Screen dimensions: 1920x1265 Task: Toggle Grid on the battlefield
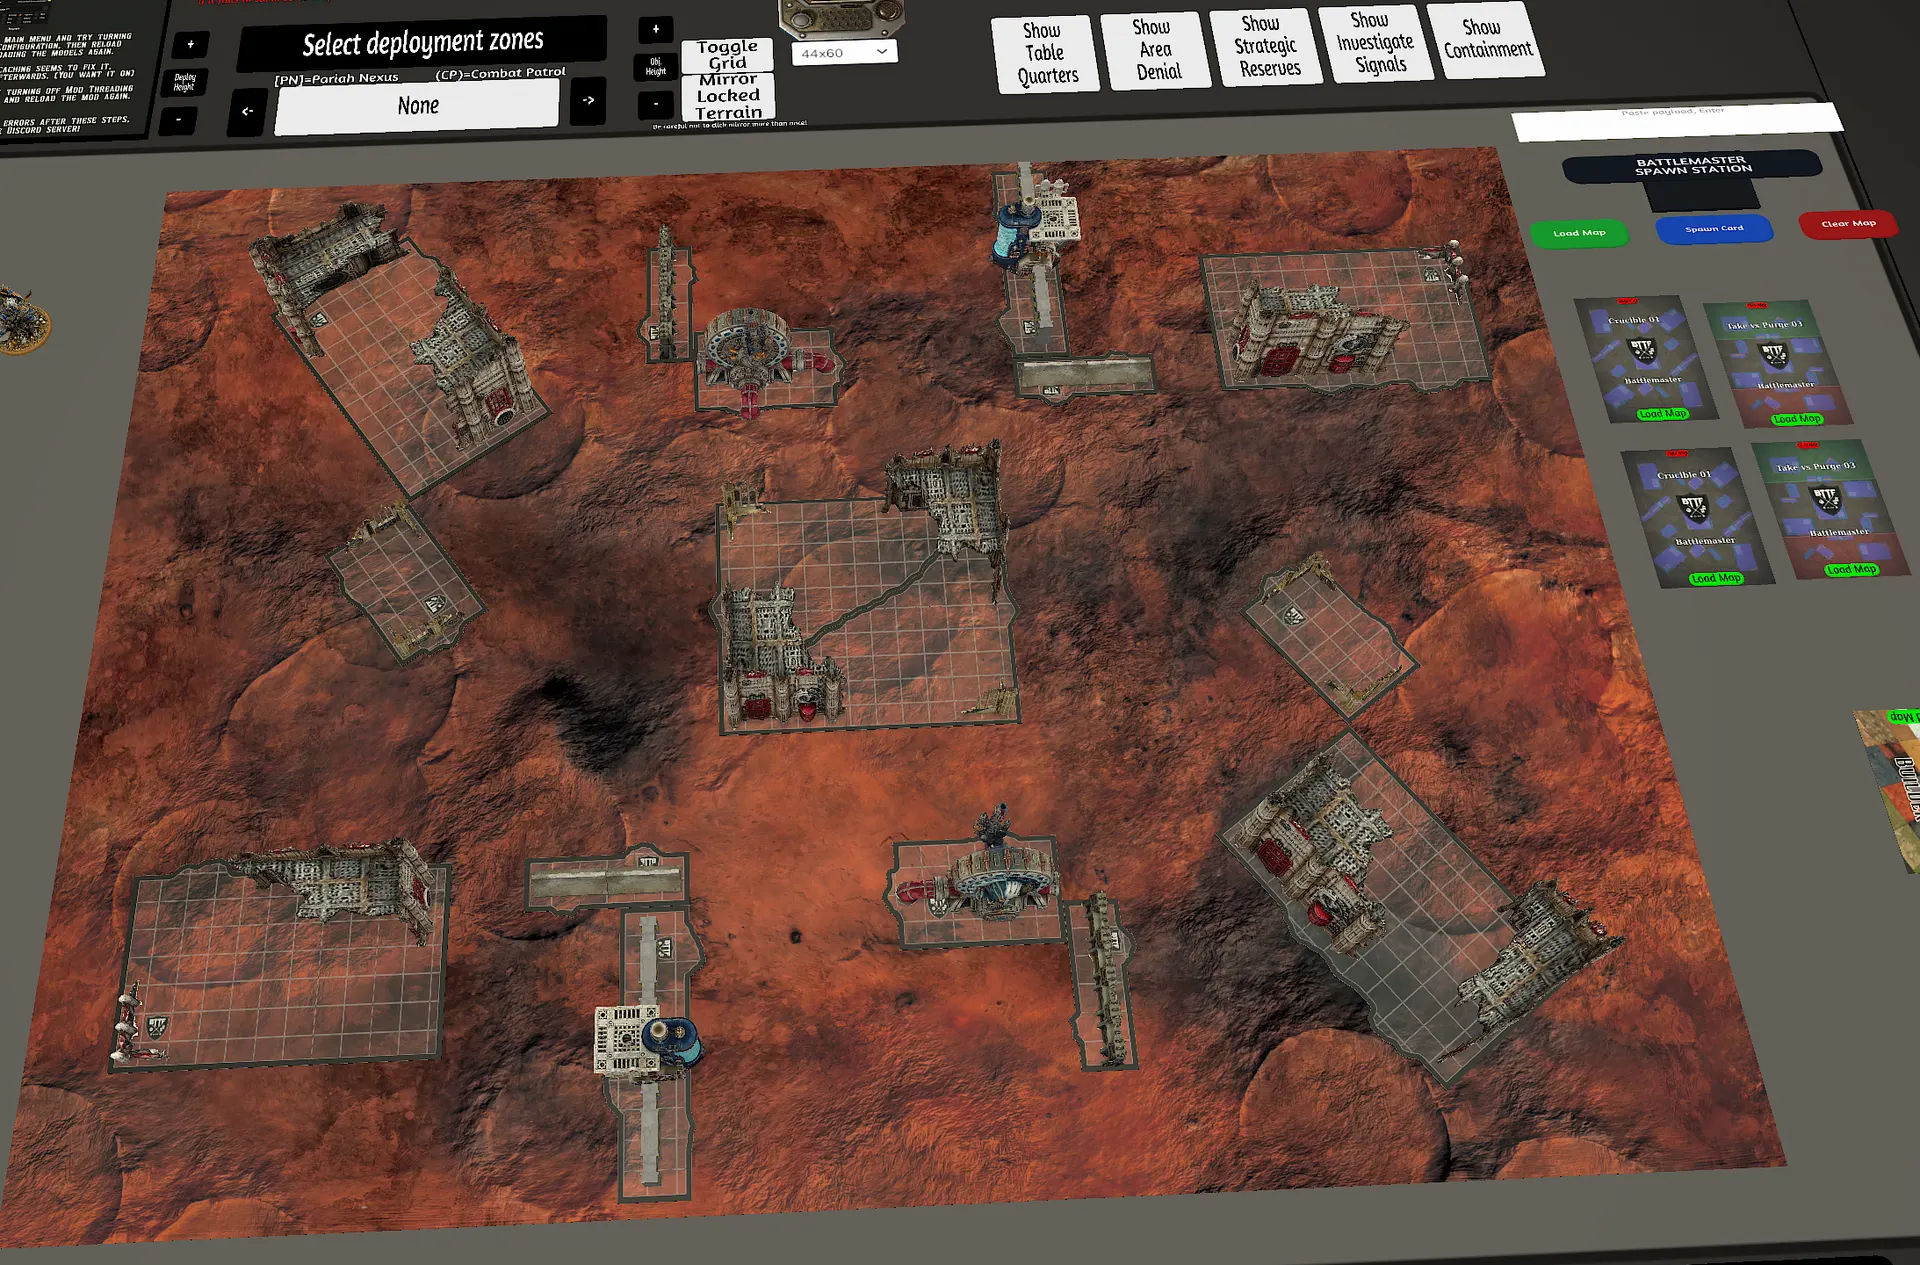[x=727, y=55]
